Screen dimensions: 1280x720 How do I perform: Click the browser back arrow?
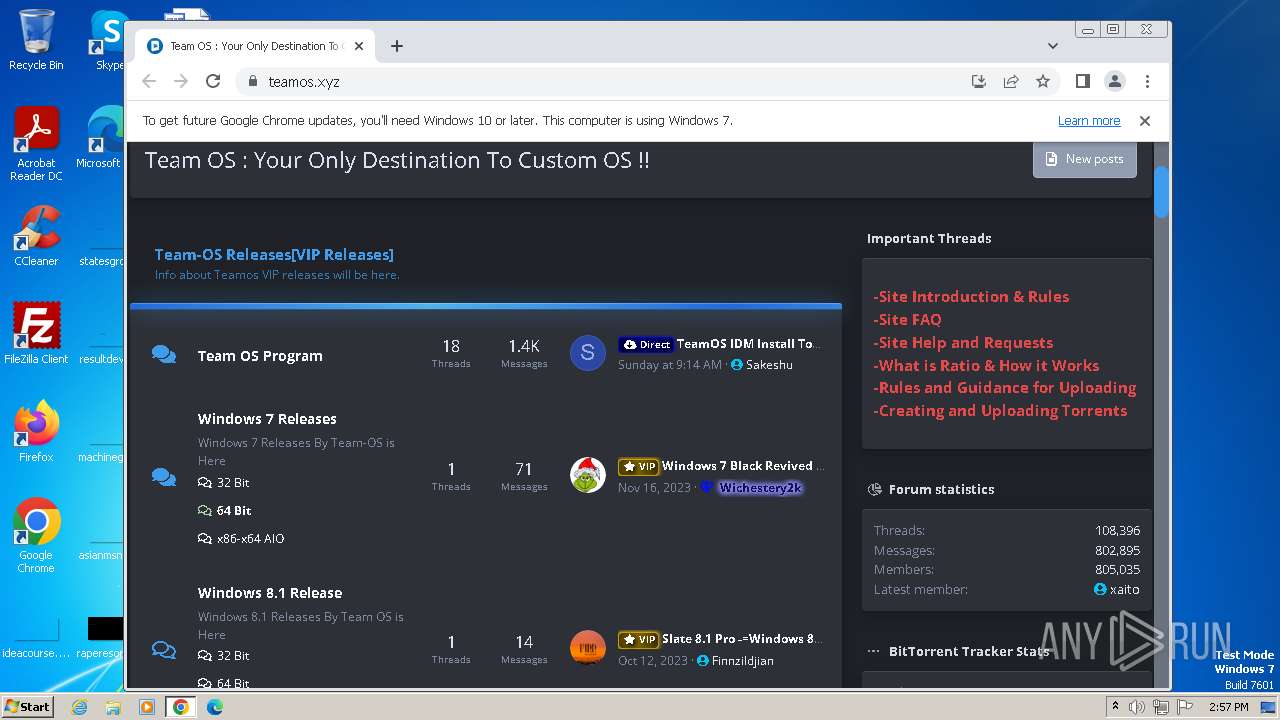point(149,81)
